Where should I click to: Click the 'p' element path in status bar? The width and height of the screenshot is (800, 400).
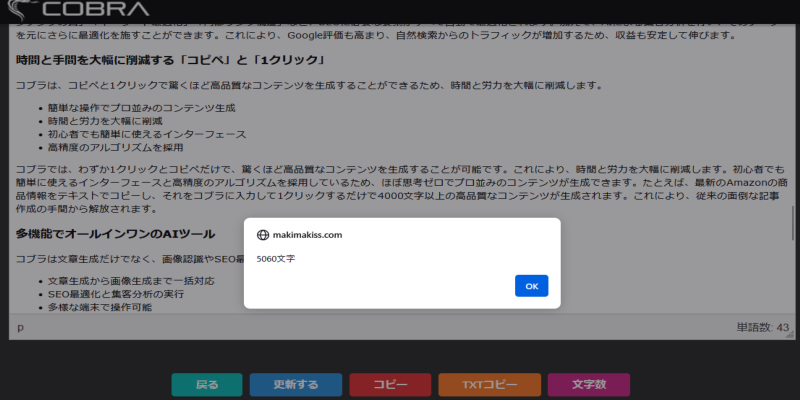(x=20, y=328)
